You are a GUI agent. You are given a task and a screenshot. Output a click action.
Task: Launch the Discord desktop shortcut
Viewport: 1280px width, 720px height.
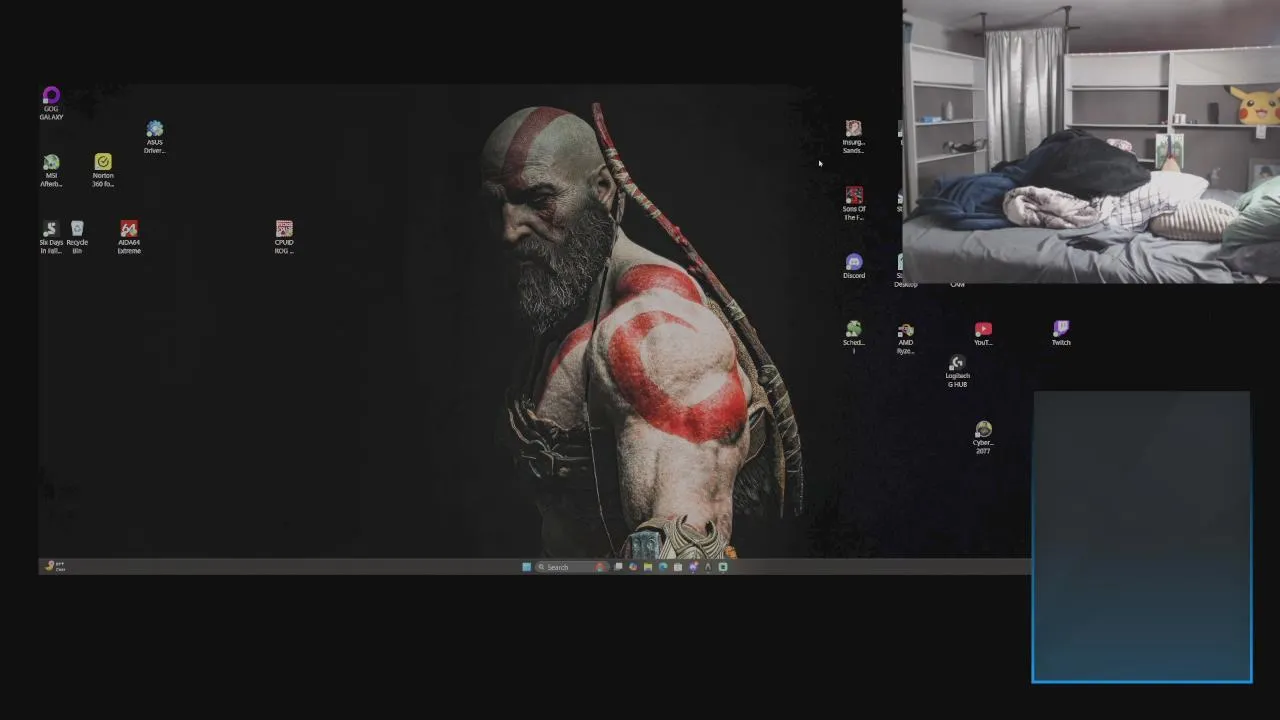[x=853, y=267]
